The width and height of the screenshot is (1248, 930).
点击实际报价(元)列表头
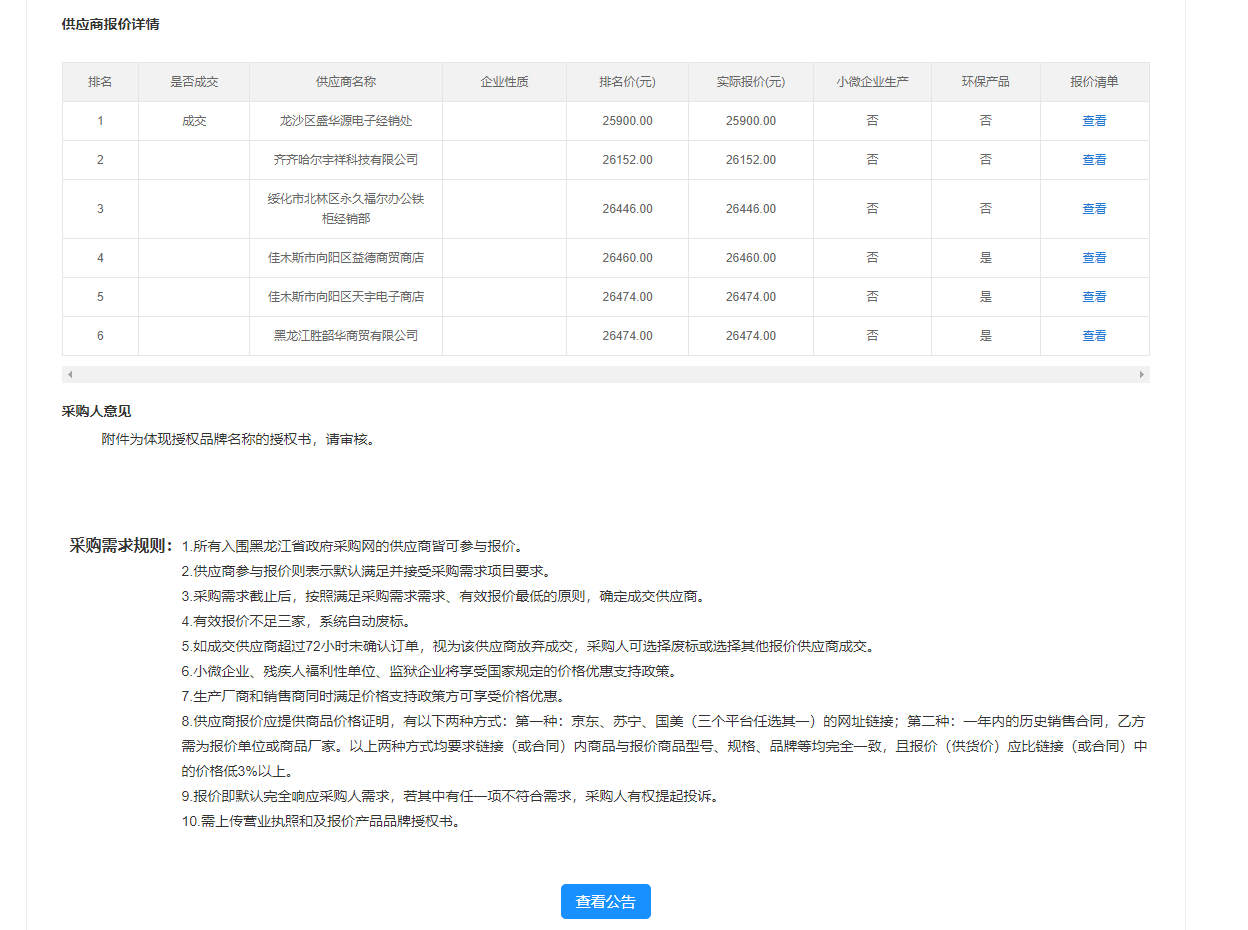[751, 81]
